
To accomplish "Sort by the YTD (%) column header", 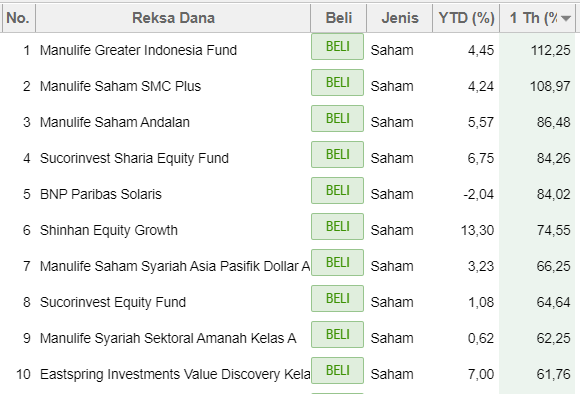I will click(x=466, y=18).
